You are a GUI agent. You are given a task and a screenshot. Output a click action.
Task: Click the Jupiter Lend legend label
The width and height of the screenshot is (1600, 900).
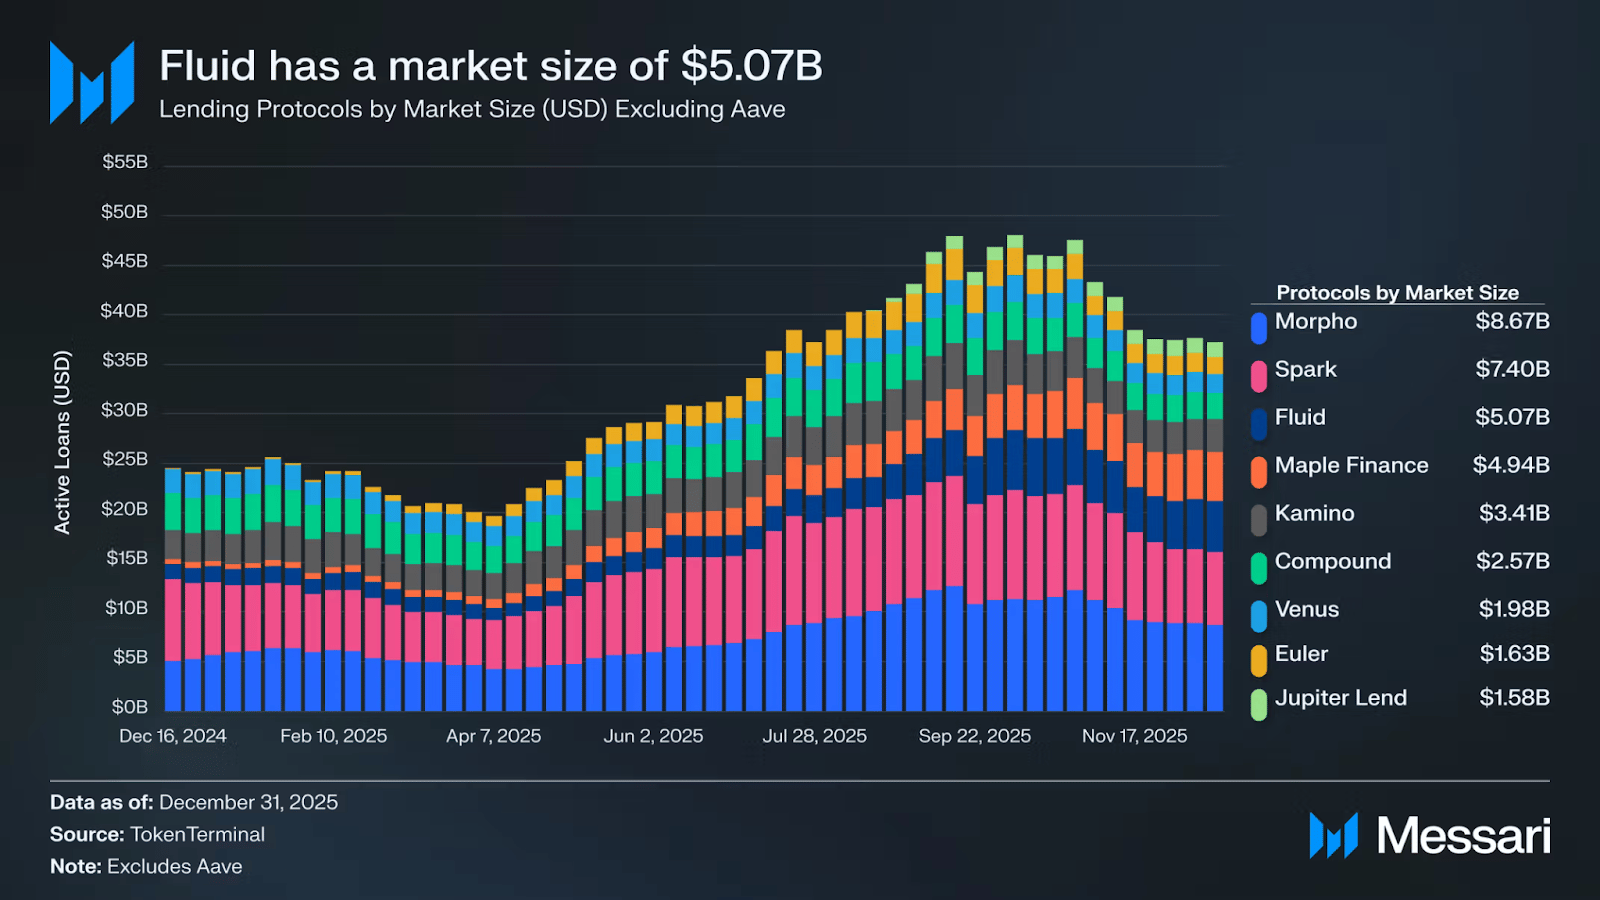click(1341, 698)
